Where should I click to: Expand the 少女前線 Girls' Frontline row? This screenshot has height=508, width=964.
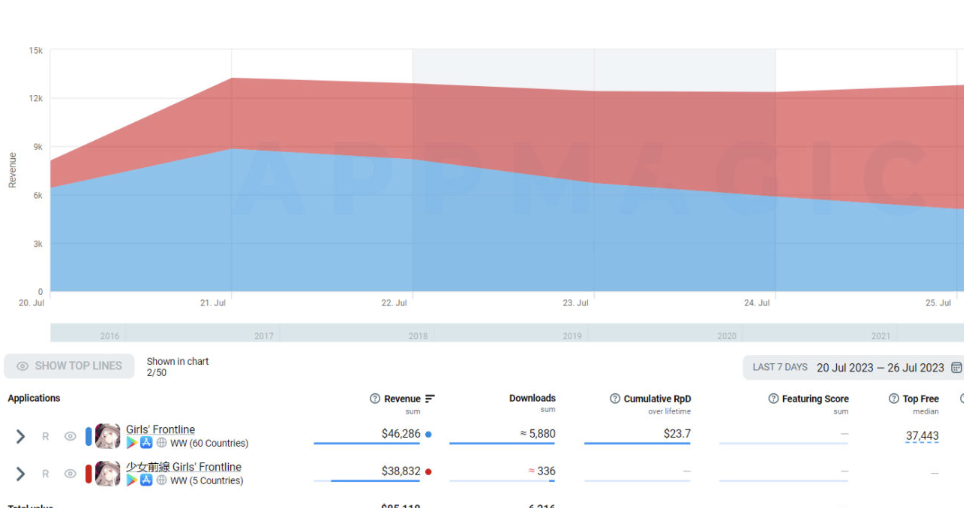20,474
